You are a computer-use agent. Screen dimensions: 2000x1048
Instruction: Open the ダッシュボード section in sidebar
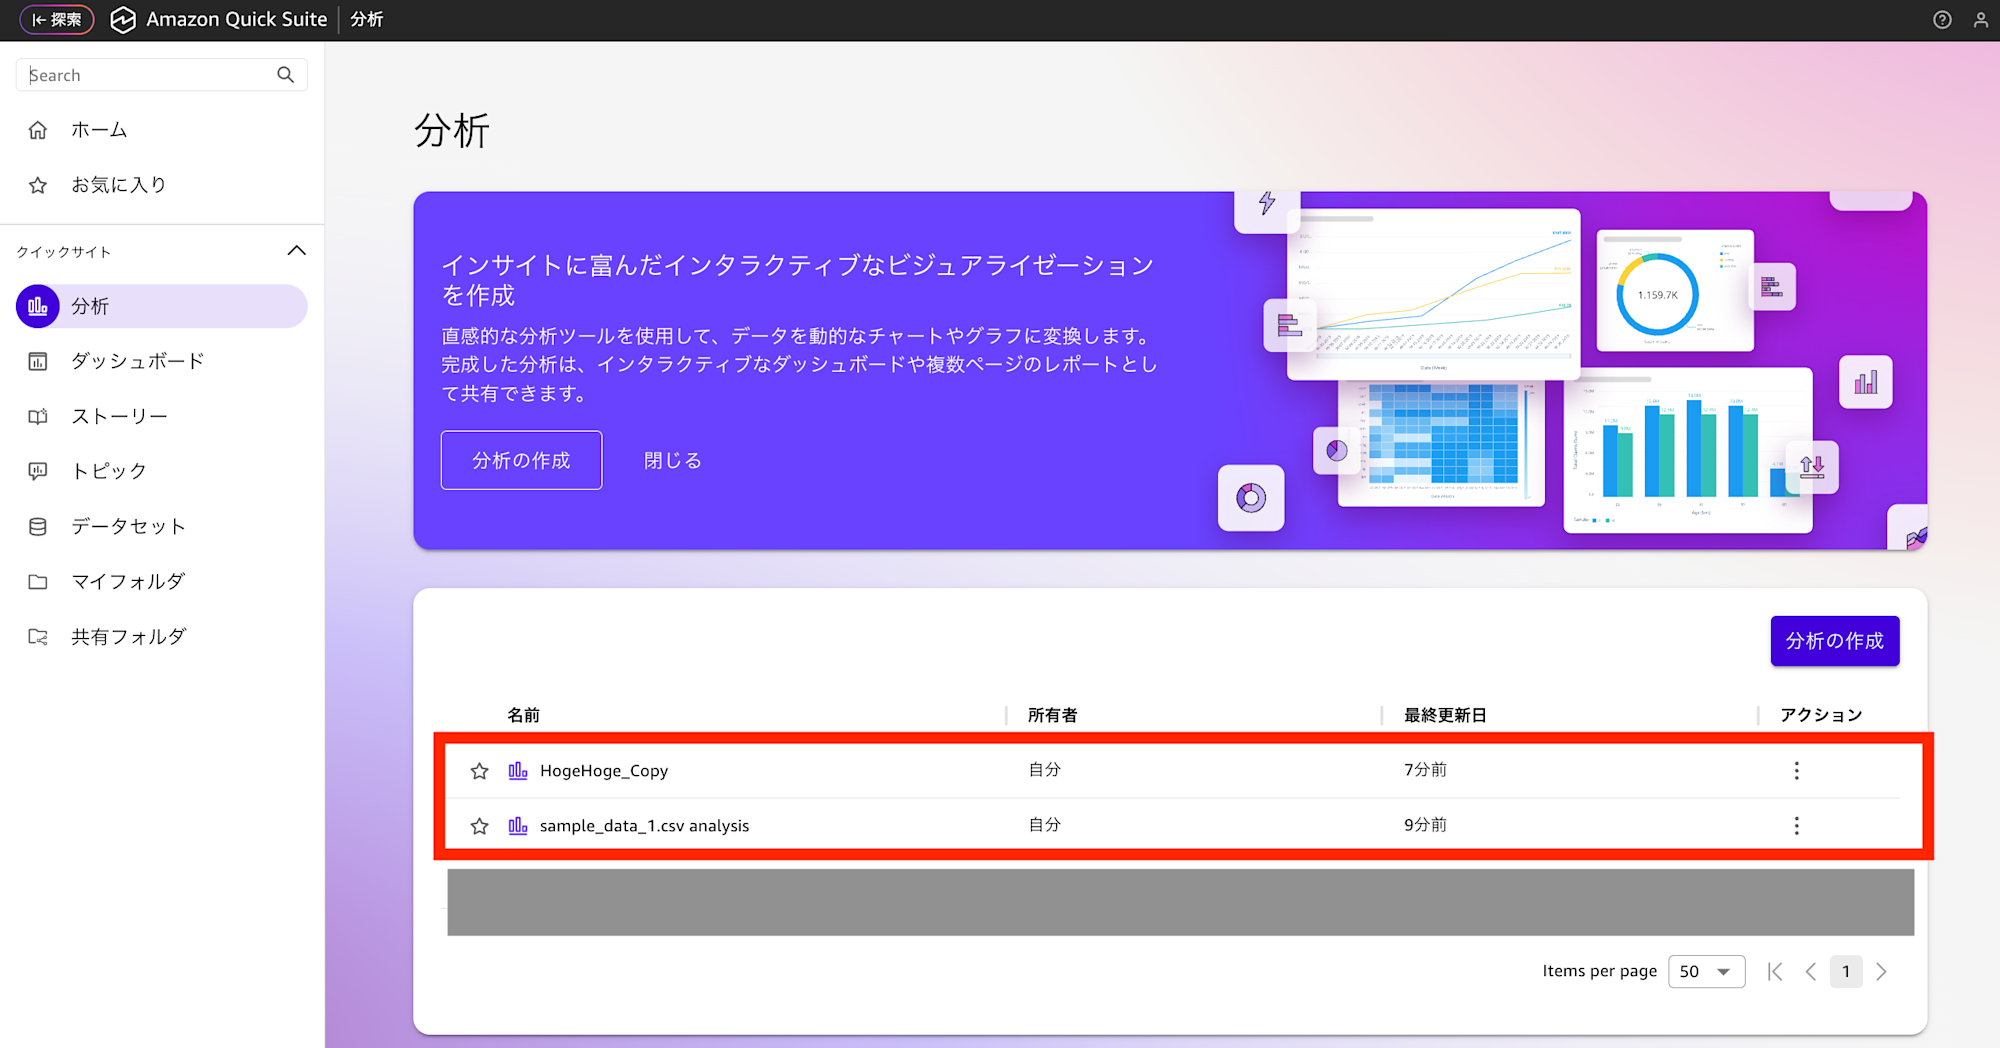pos(135,361)
